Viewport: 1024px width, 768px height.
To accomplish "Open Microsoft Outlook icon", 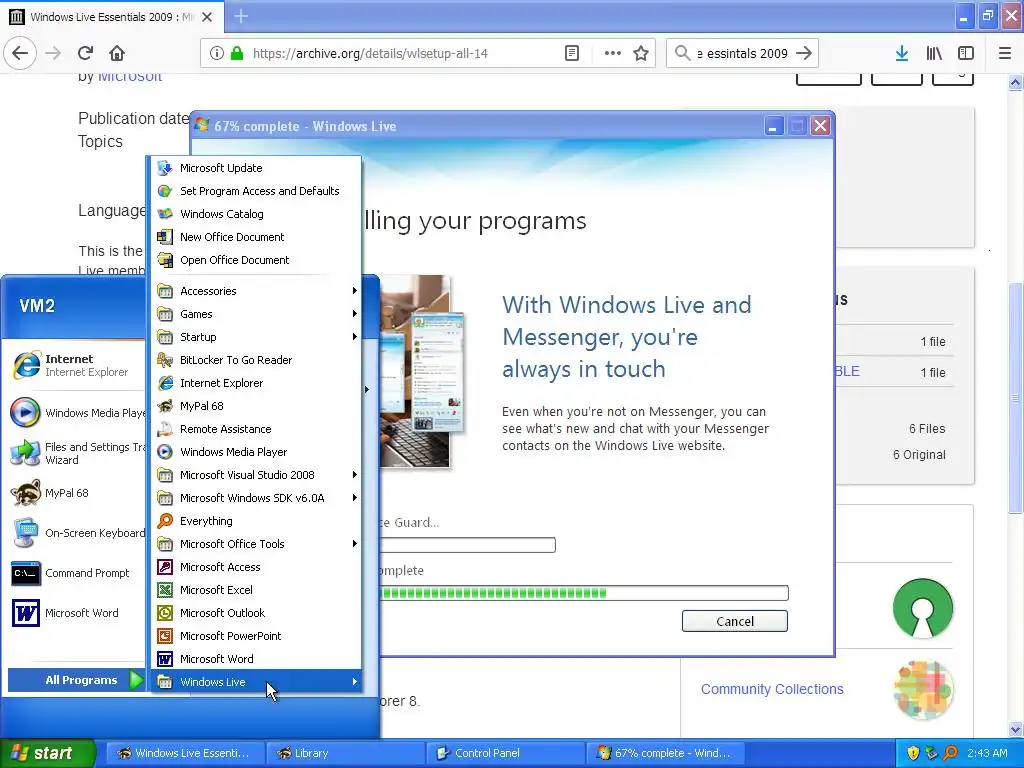I will [x=165, y=613].
